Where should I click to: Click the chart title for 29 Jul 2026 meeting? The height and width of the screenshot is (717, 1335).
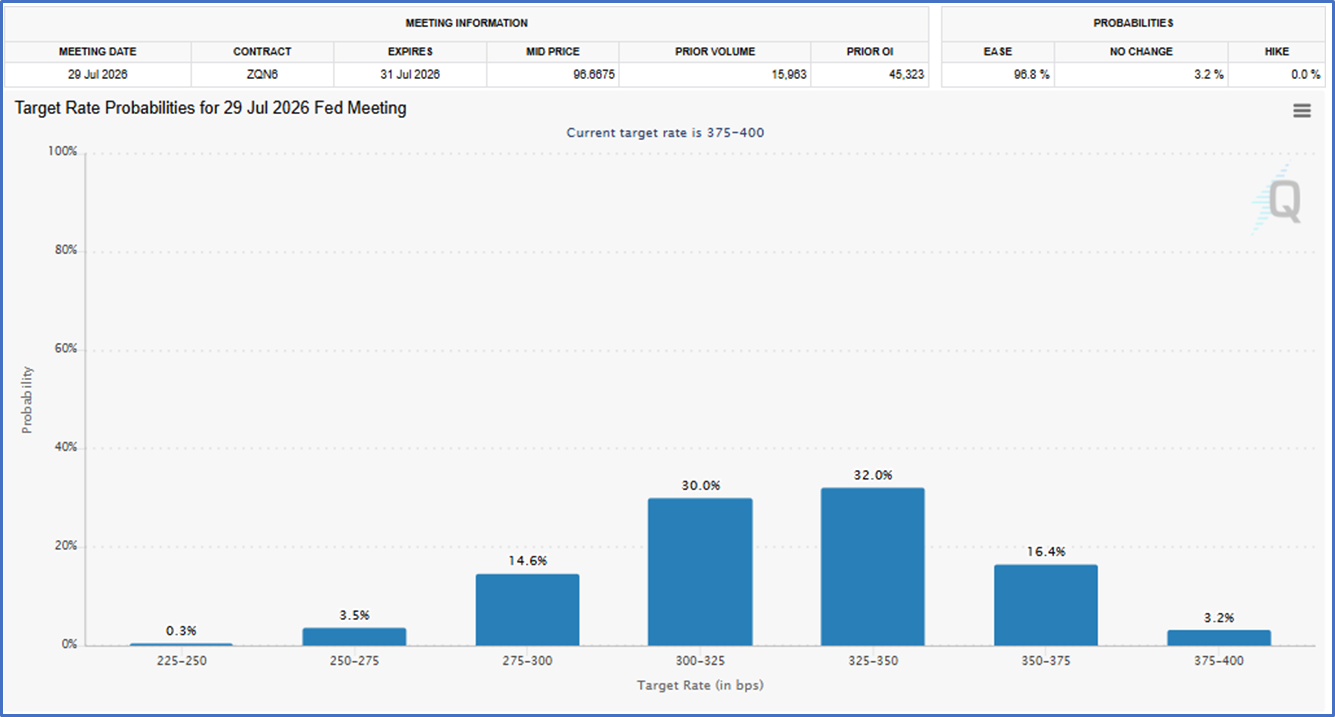point(210,108)
